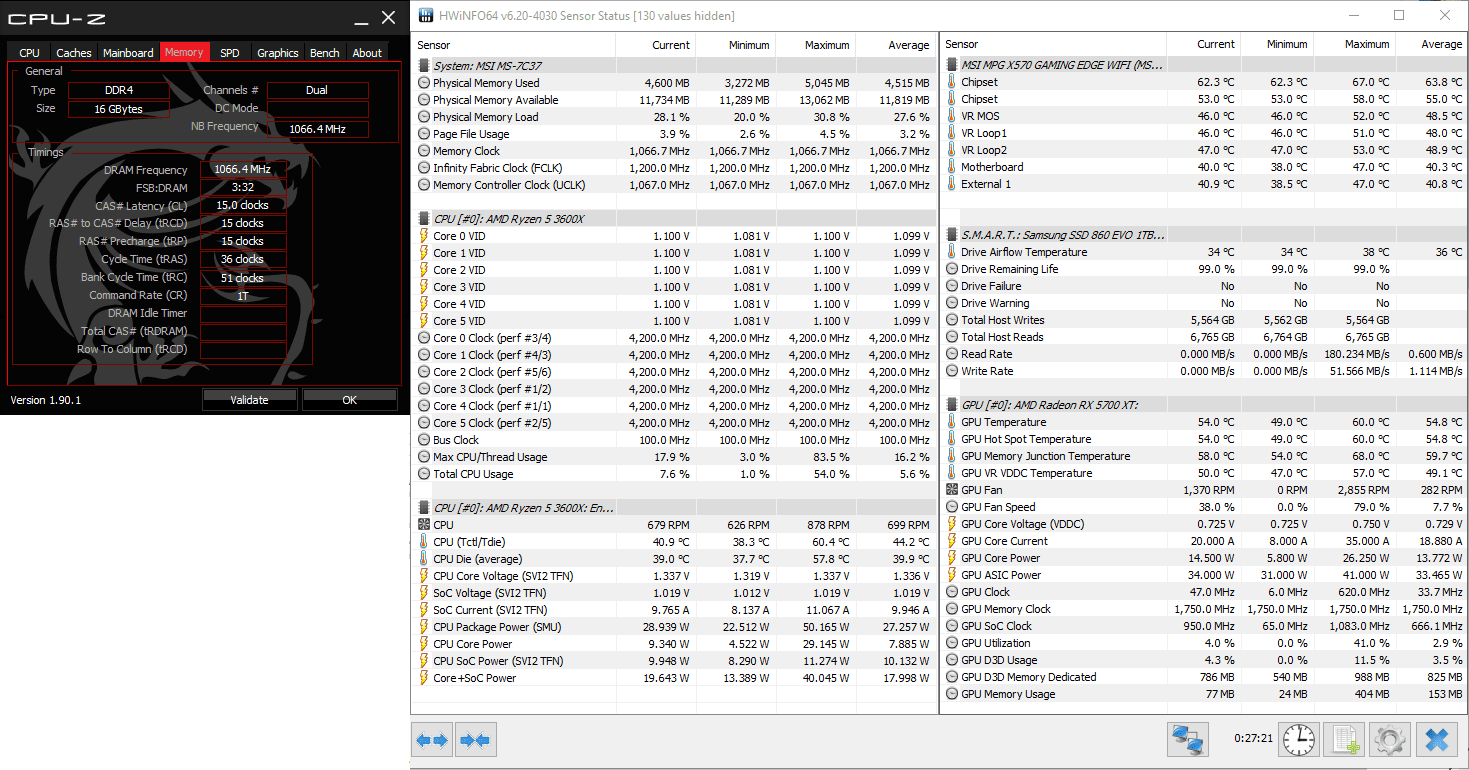
Task: Click the Current column header in left panel
Action: (x=655, y=45)
